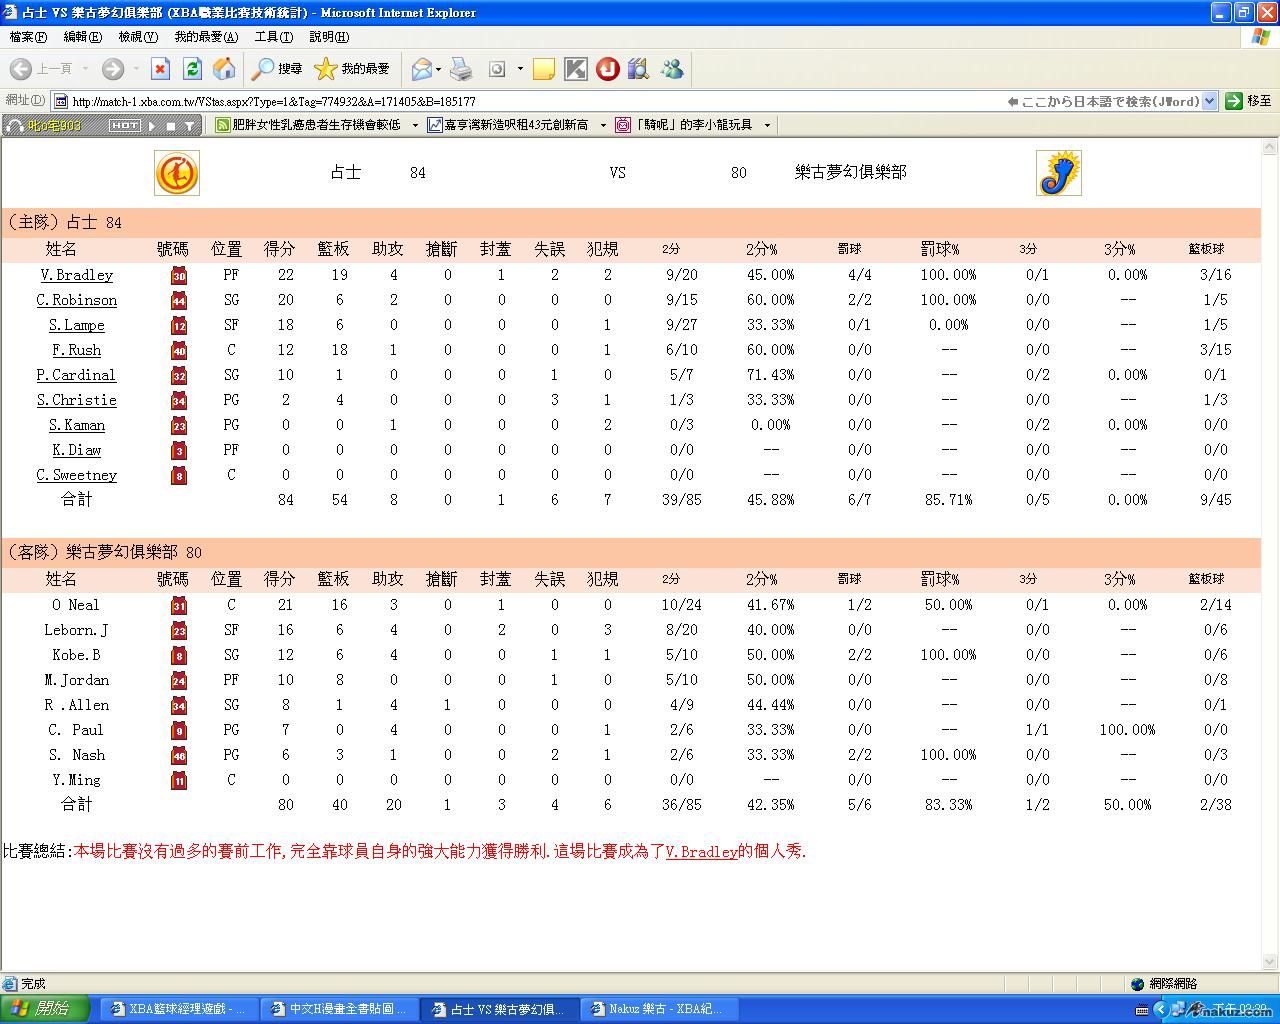Click the Mail envelope icon
The width and height of the screenshot is (1280, 1024).
(421, 68)
